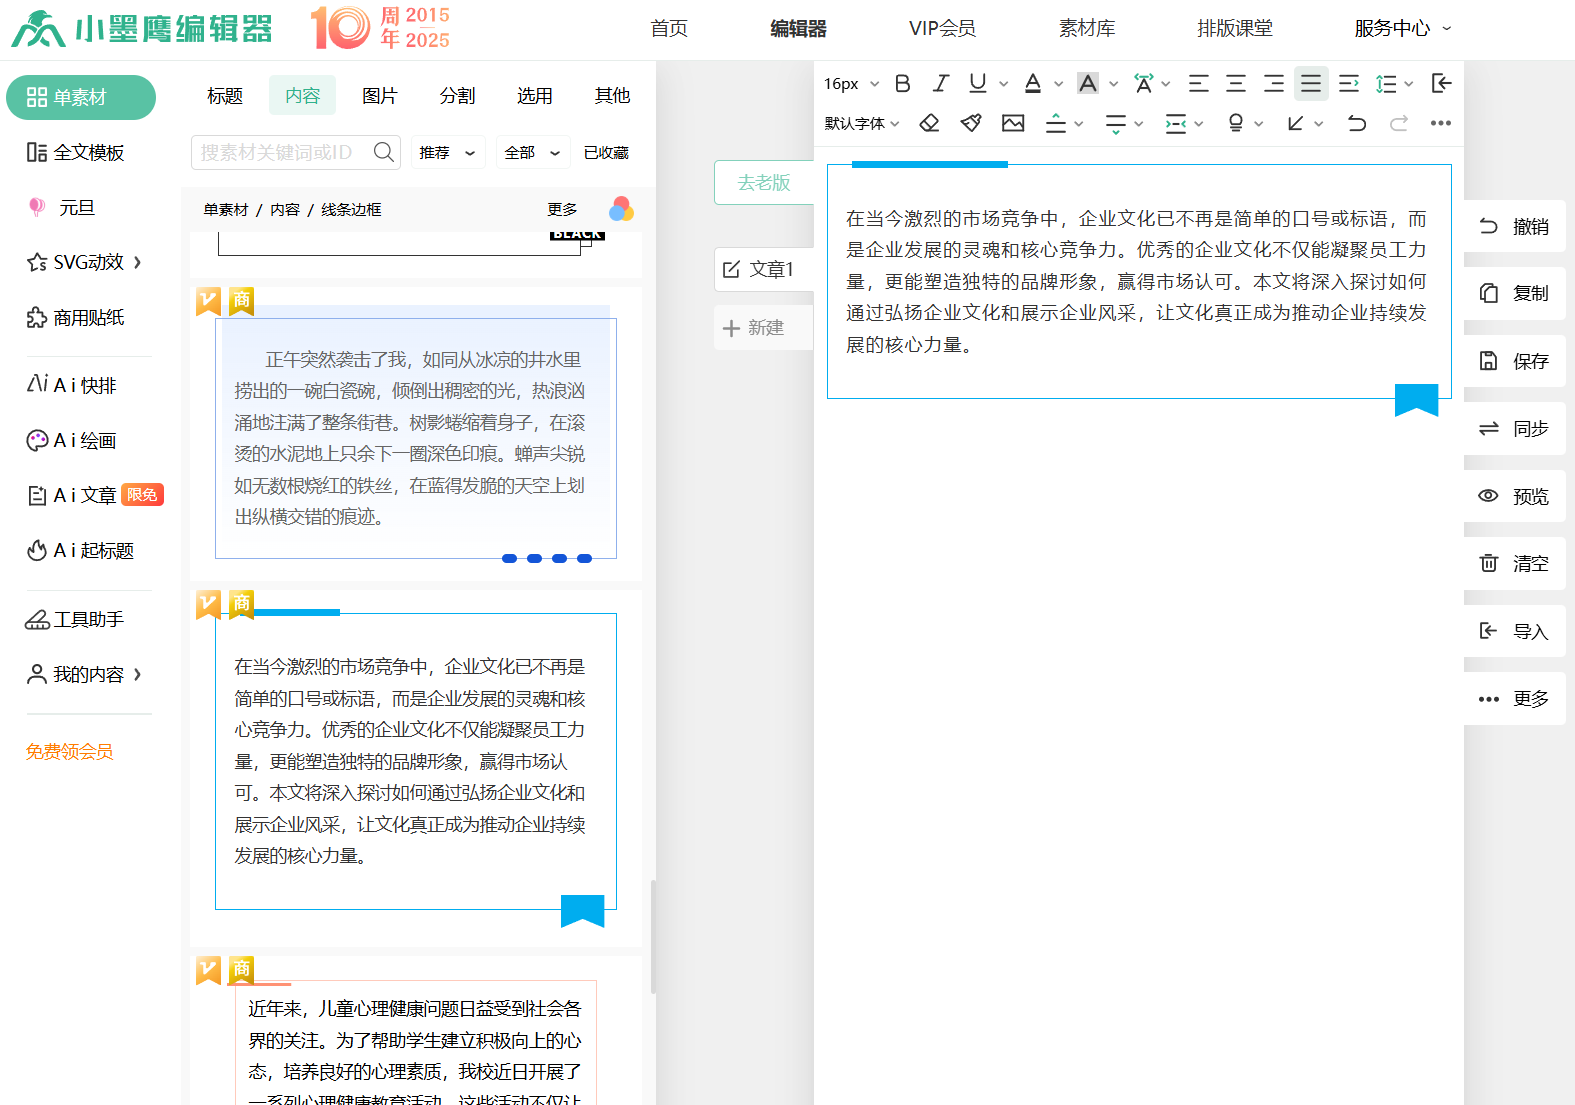1575x1105 pixels.
Task: Click the 保存 save button
Action: 1514,361
